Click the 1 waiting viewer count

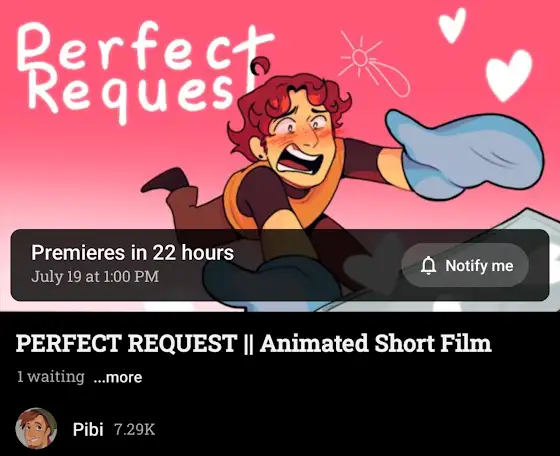coord(51,377)
